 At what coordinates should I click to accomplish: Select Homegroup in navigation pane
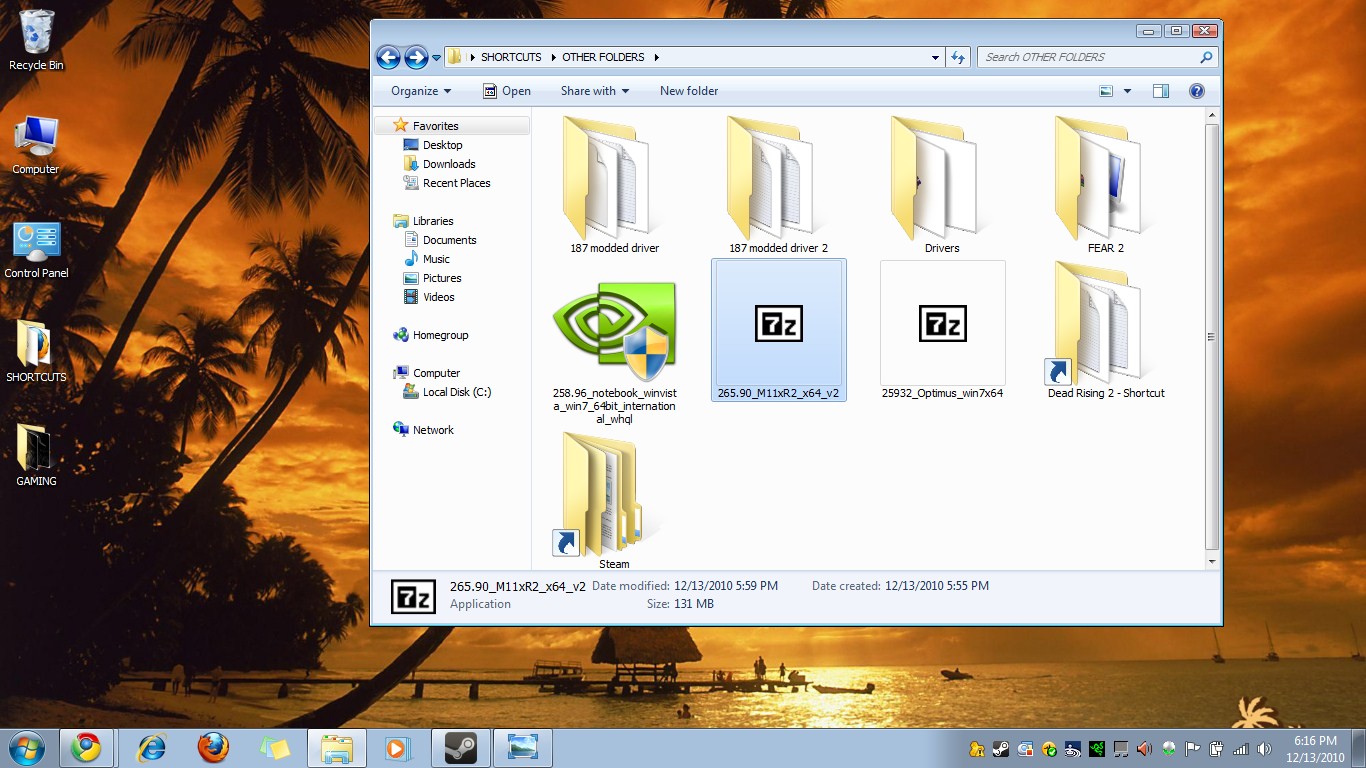[431, 335]
